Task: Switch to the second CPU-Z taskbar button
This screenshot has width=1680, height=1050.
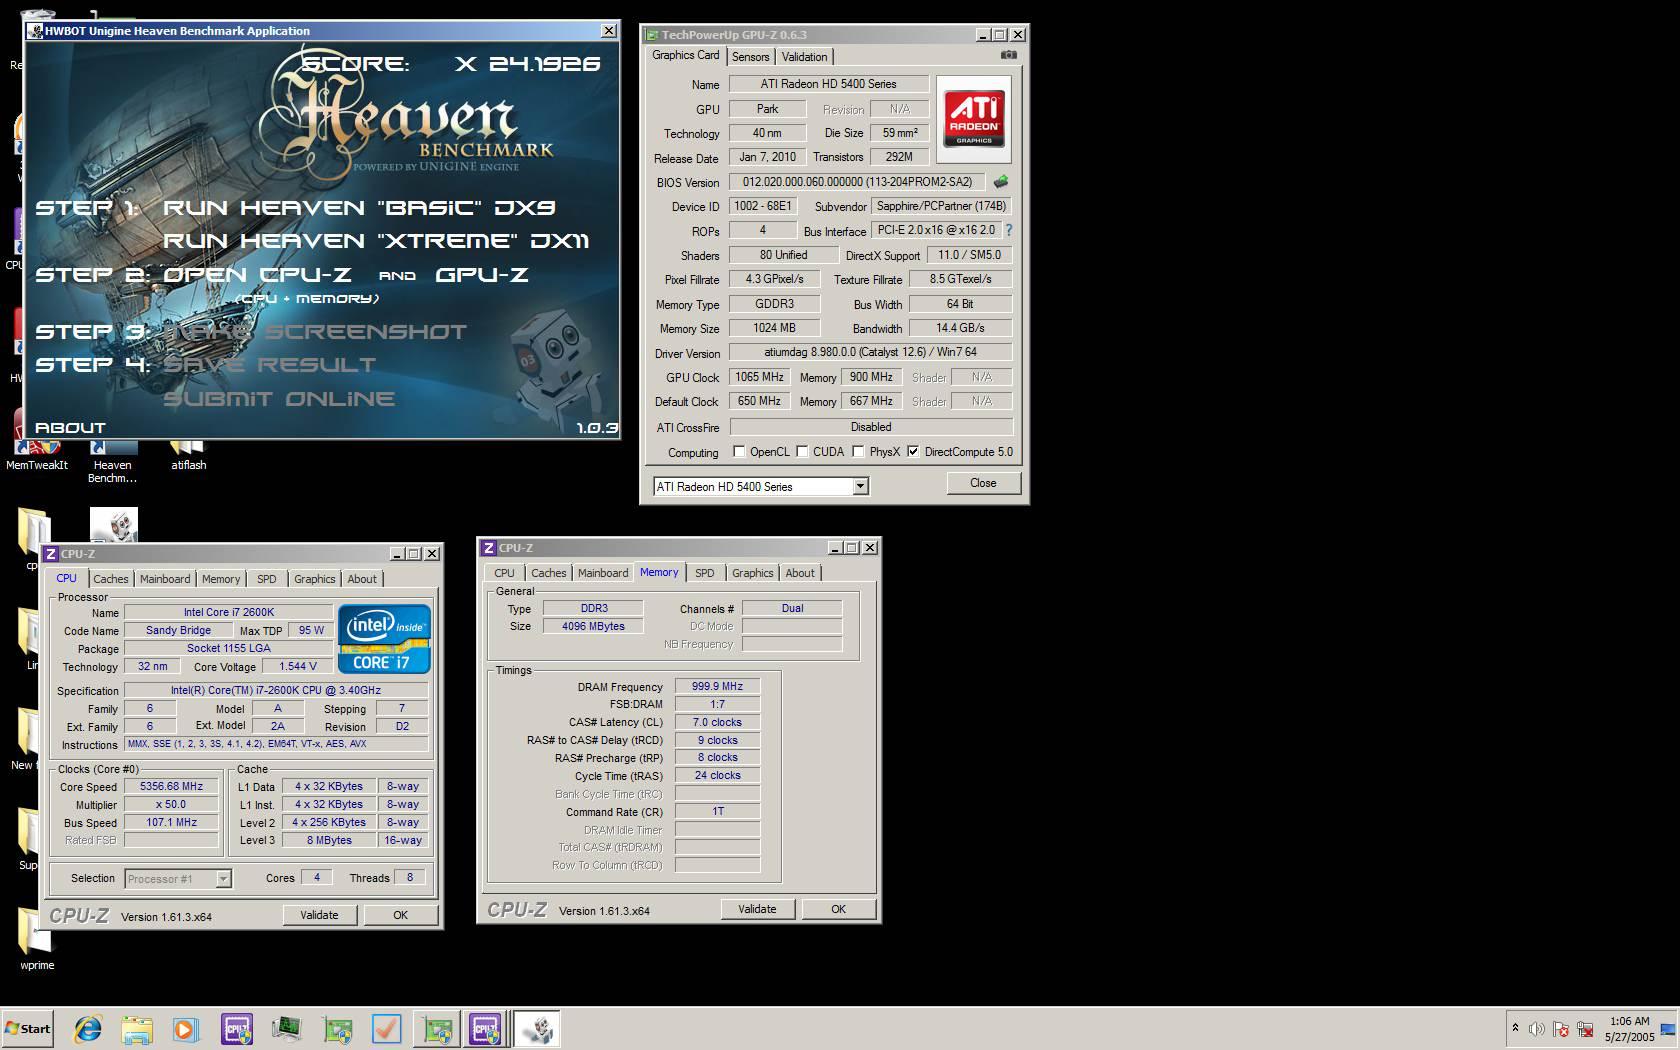Action: 485,1028
